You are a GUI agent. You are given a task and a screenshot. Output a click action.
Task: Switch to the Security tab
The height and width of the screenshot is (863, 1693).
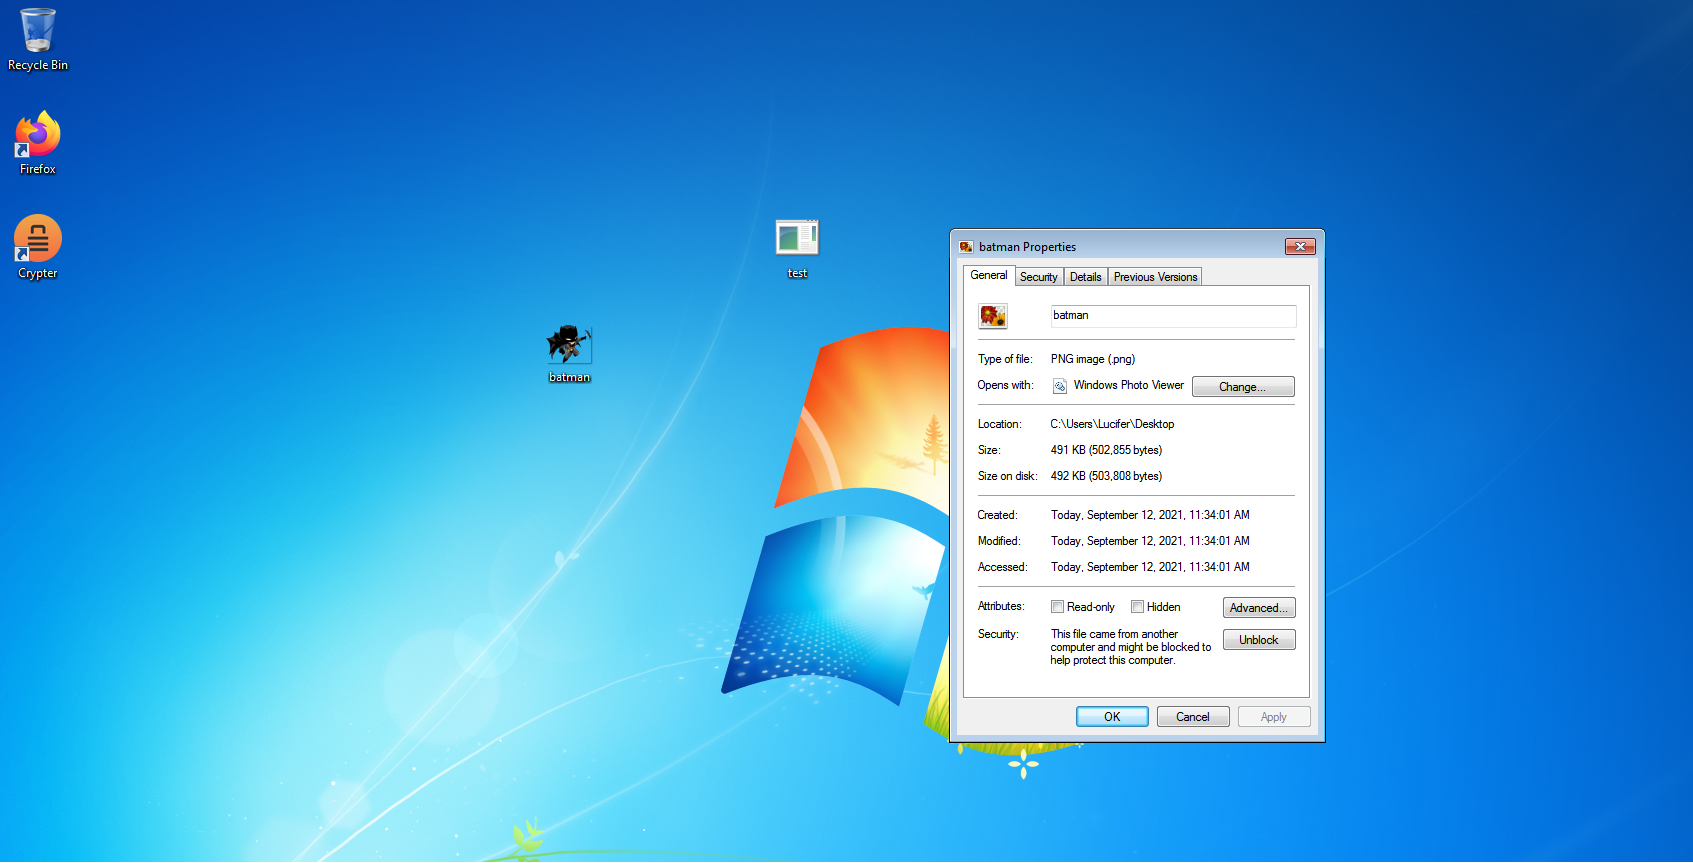coord(1038,277)
